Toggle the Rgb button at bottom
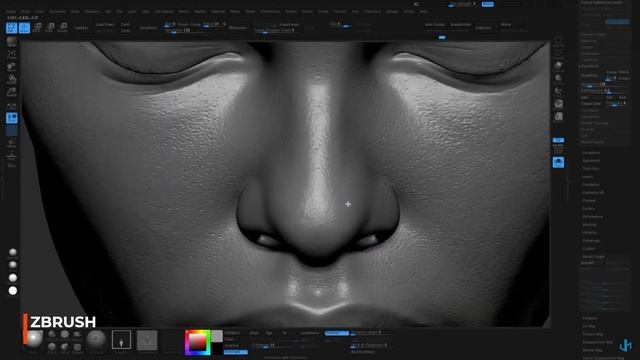Image resolution: width=640 pixels, height=360 pixels. (x=269, y=333)
